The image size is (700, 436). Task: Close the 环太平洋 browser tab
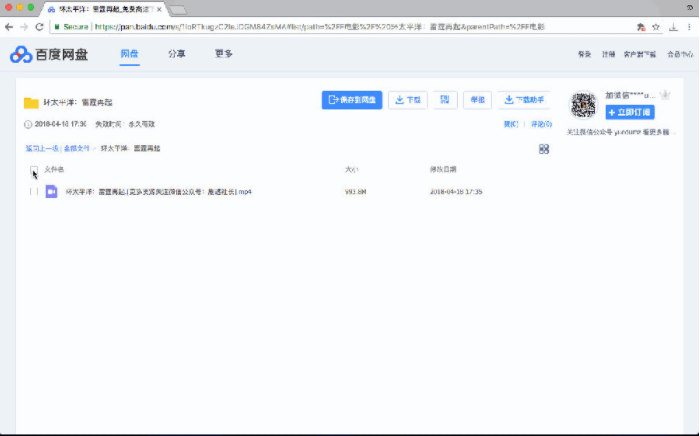point(159,9)
